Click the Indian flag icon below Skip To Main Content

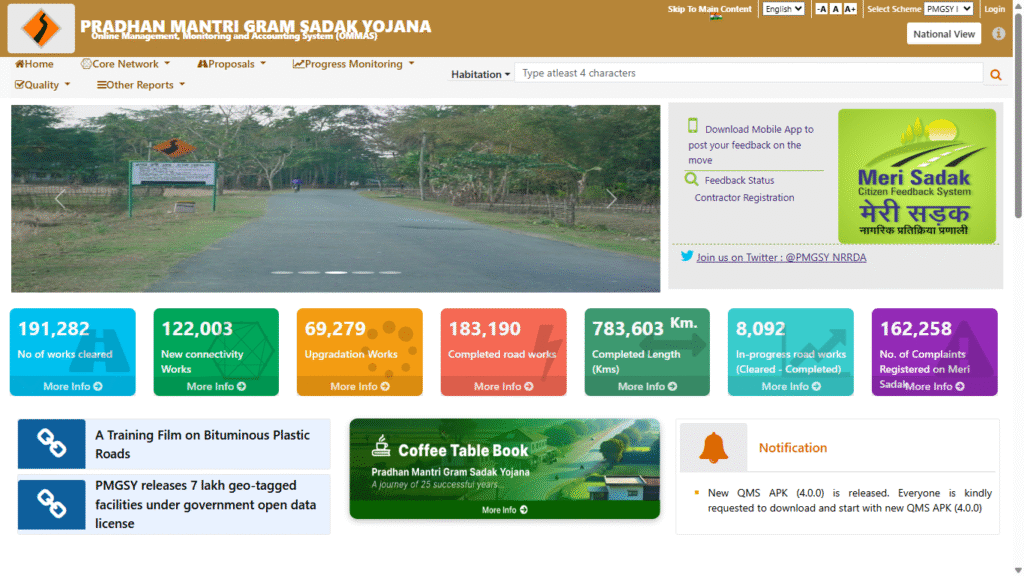(x=716, y=16)
